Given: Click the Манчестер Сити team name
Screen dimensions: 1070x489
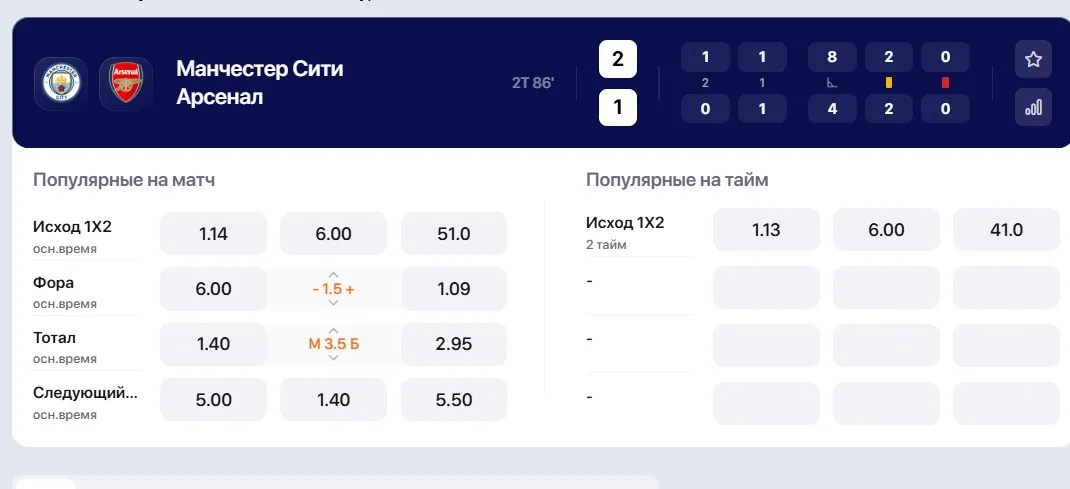Looking at the screenshot, I should click(260, 69).
